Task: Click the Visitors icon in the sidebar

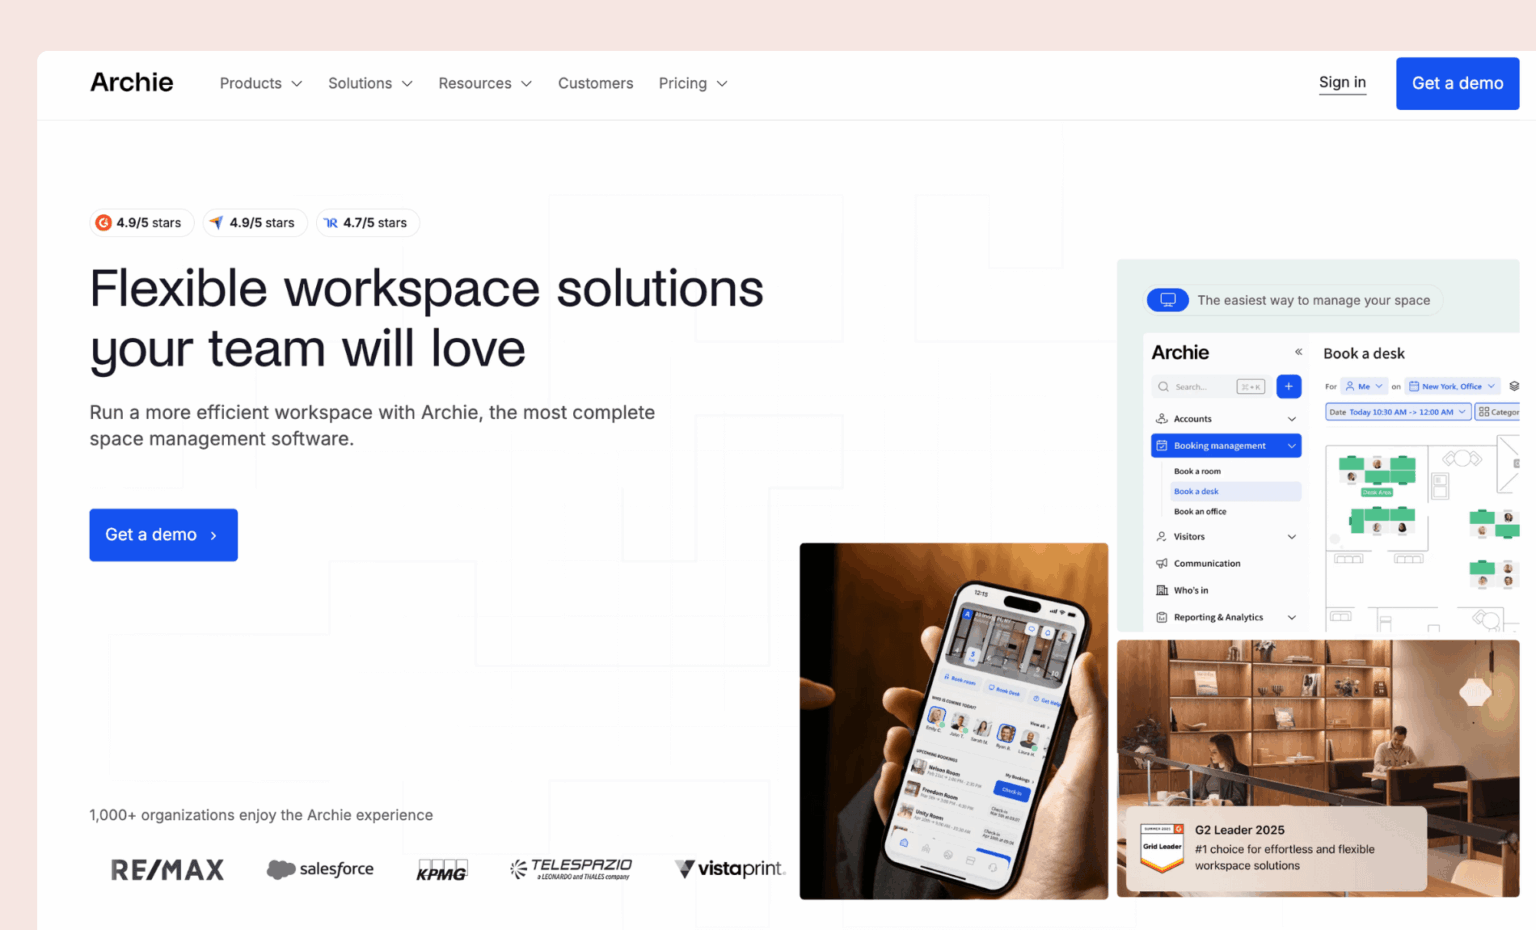Action: (1162, 537)
